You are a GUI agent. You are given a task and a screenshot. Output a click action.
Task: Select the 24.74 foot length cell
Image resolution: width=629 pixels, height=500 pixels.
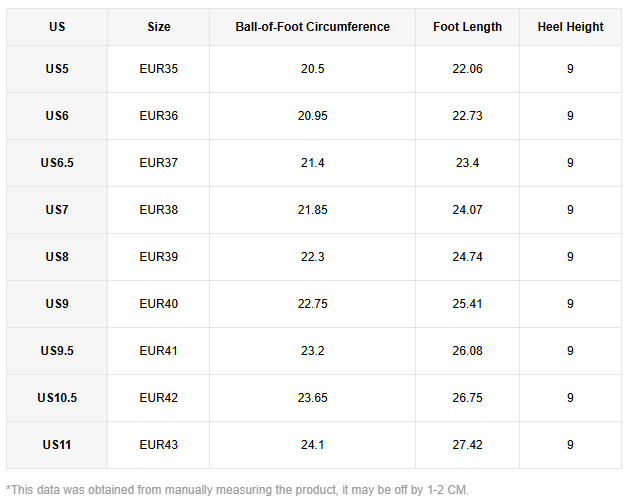pyautogui.click(x=467, y=257)
